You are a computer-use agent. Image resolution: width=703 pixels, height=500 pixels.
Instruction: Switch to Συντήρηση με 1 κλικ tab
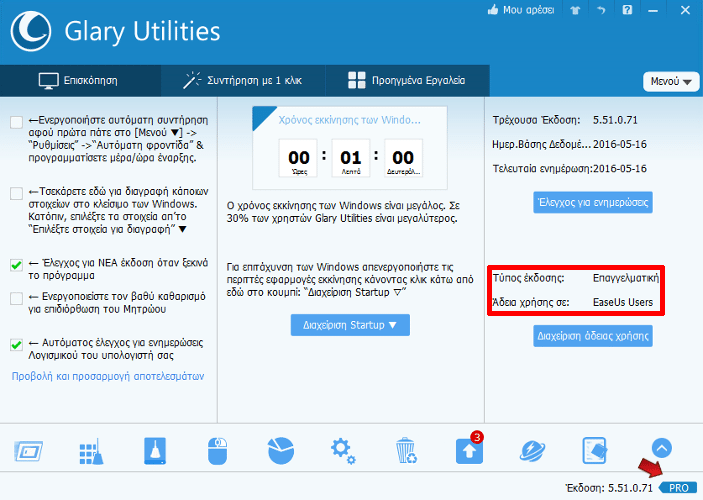(x=243, y=81)
